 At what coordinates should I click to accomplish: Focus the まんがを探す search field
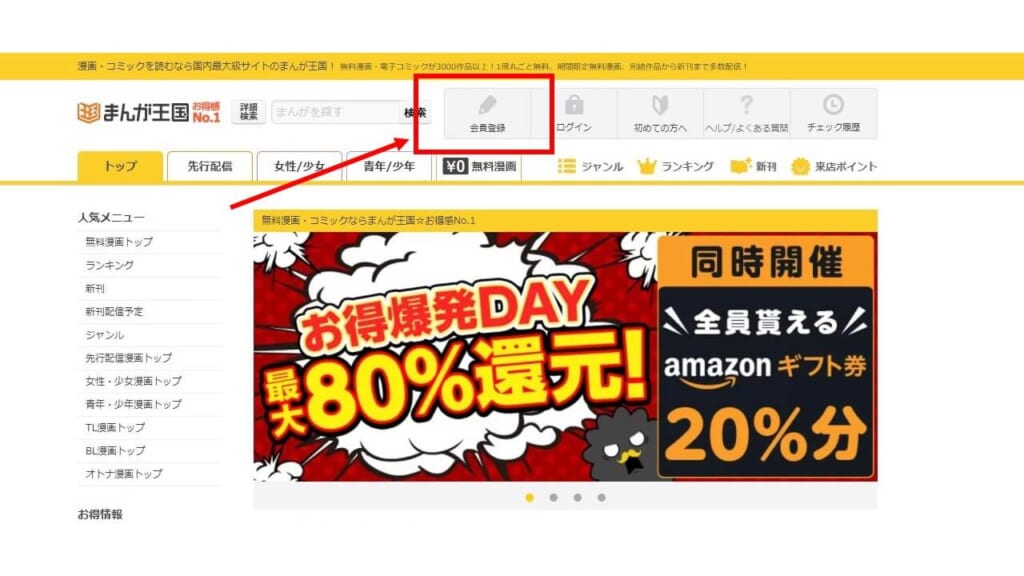coord(335,112)
